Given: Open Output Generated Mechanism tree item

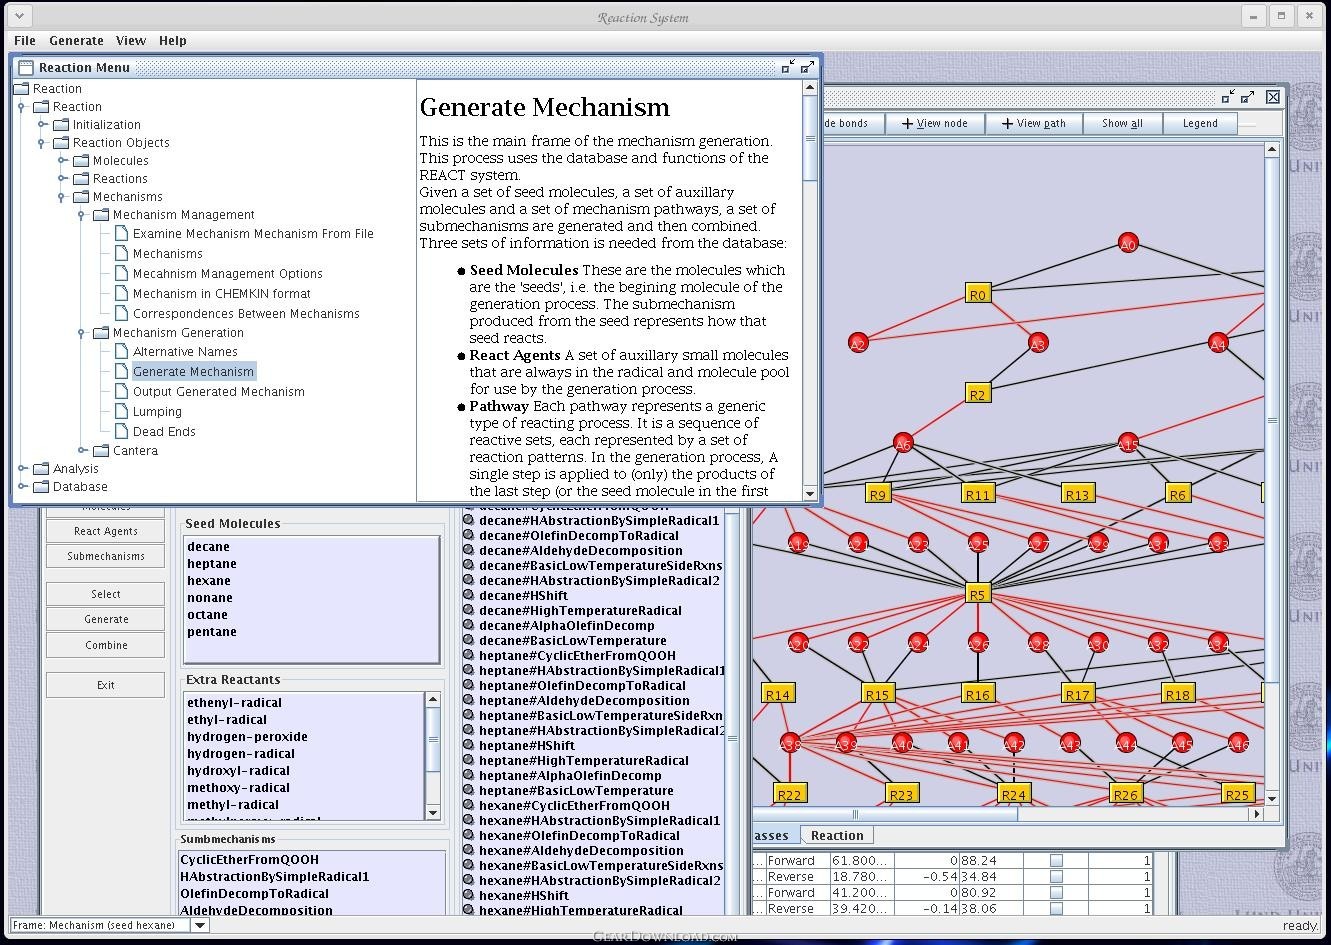Looking at the screenshot, I should 218,391.
